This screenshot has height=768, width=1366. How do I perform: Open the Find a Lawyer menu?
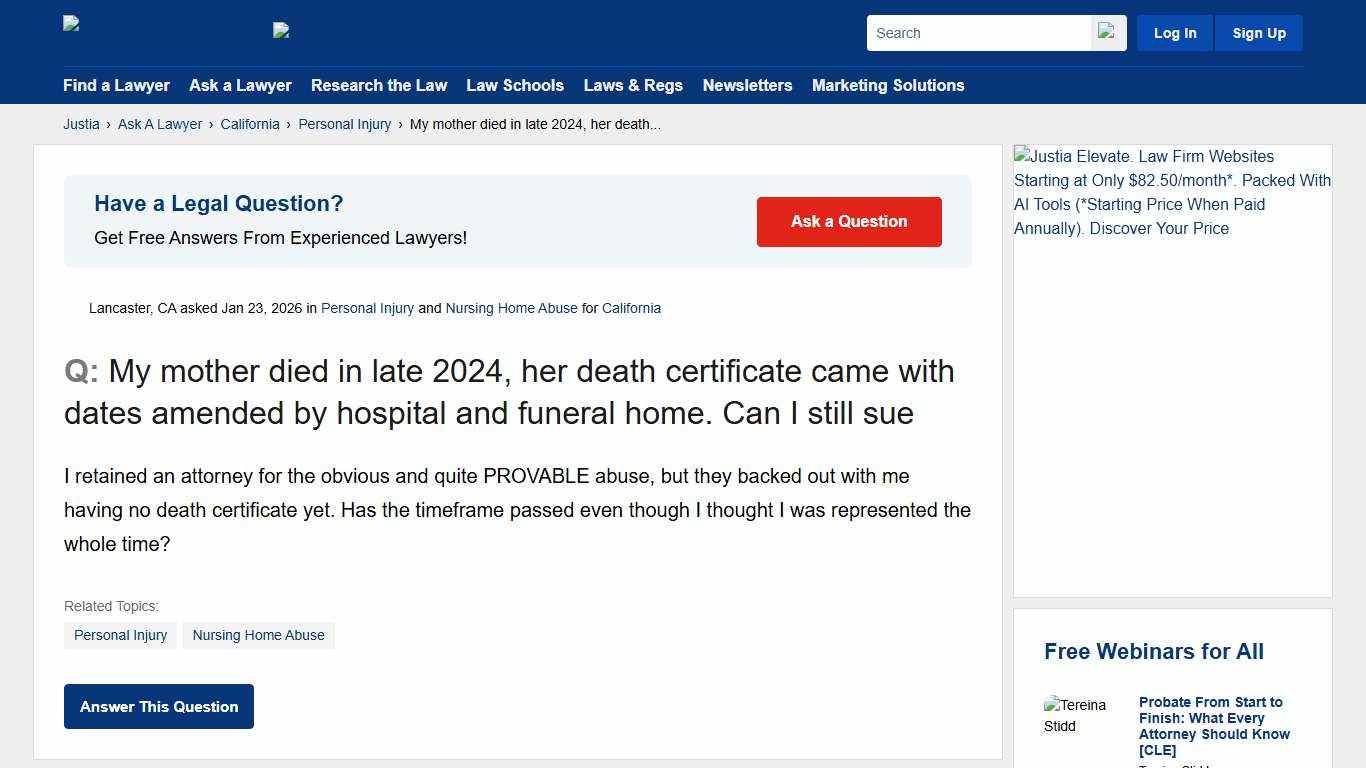116,85
